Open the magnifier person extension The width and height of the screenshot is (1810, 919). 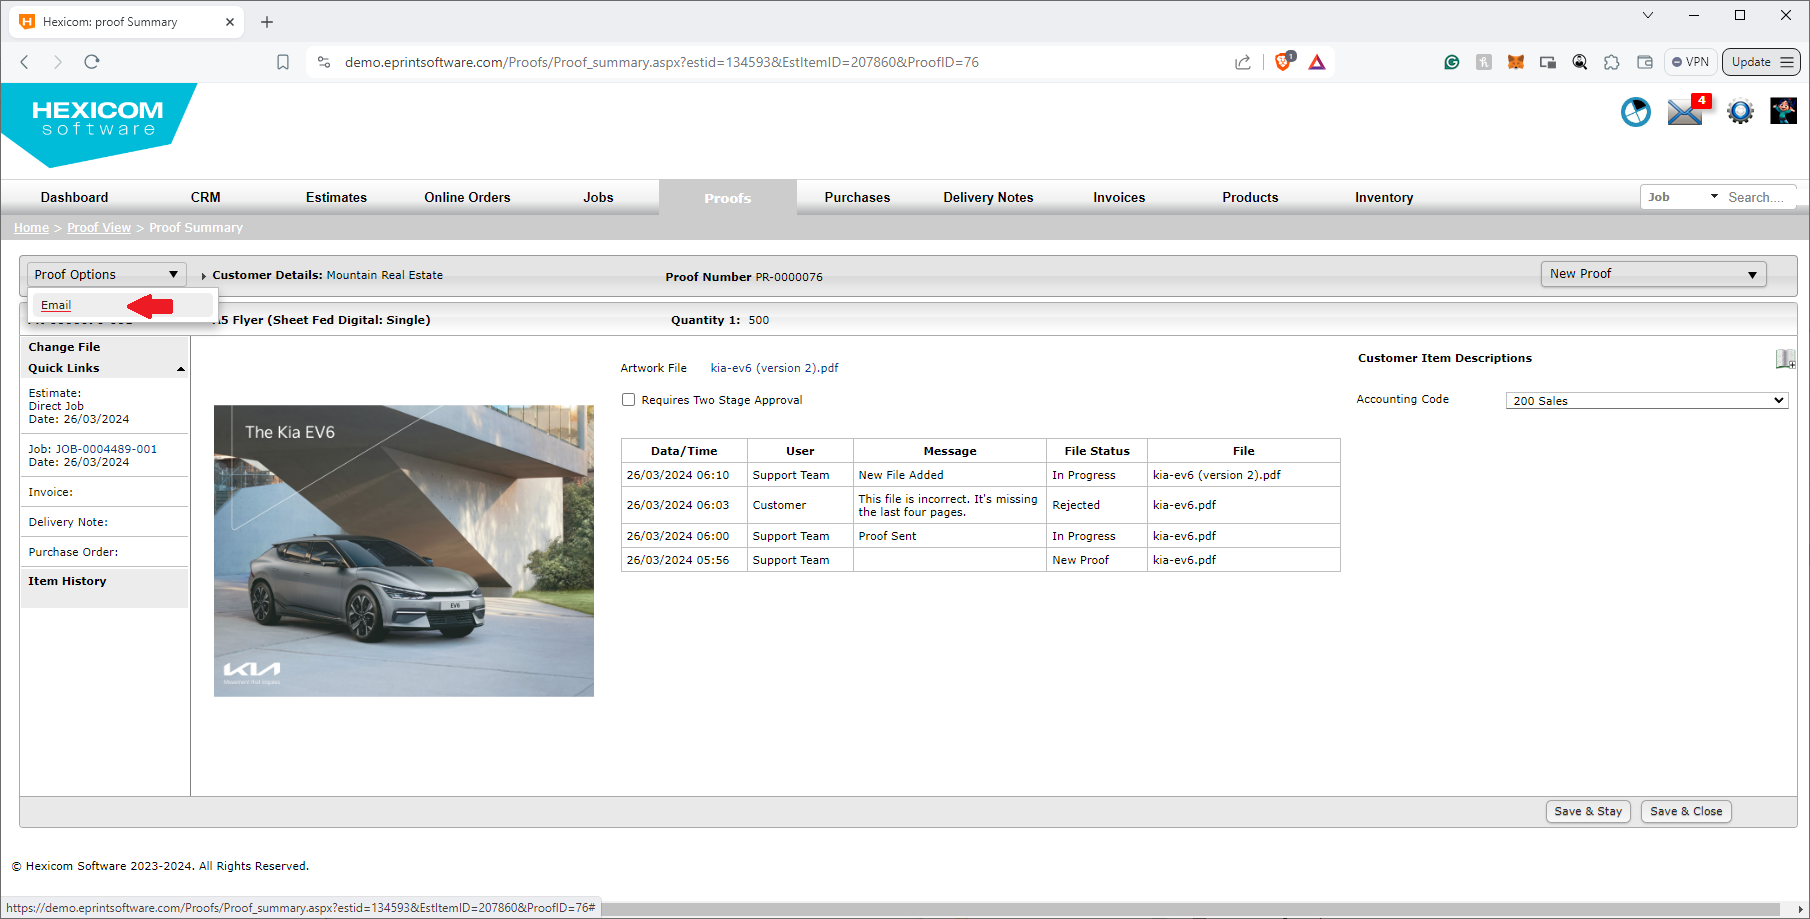pyautogui.click(x=1580, y=62)
